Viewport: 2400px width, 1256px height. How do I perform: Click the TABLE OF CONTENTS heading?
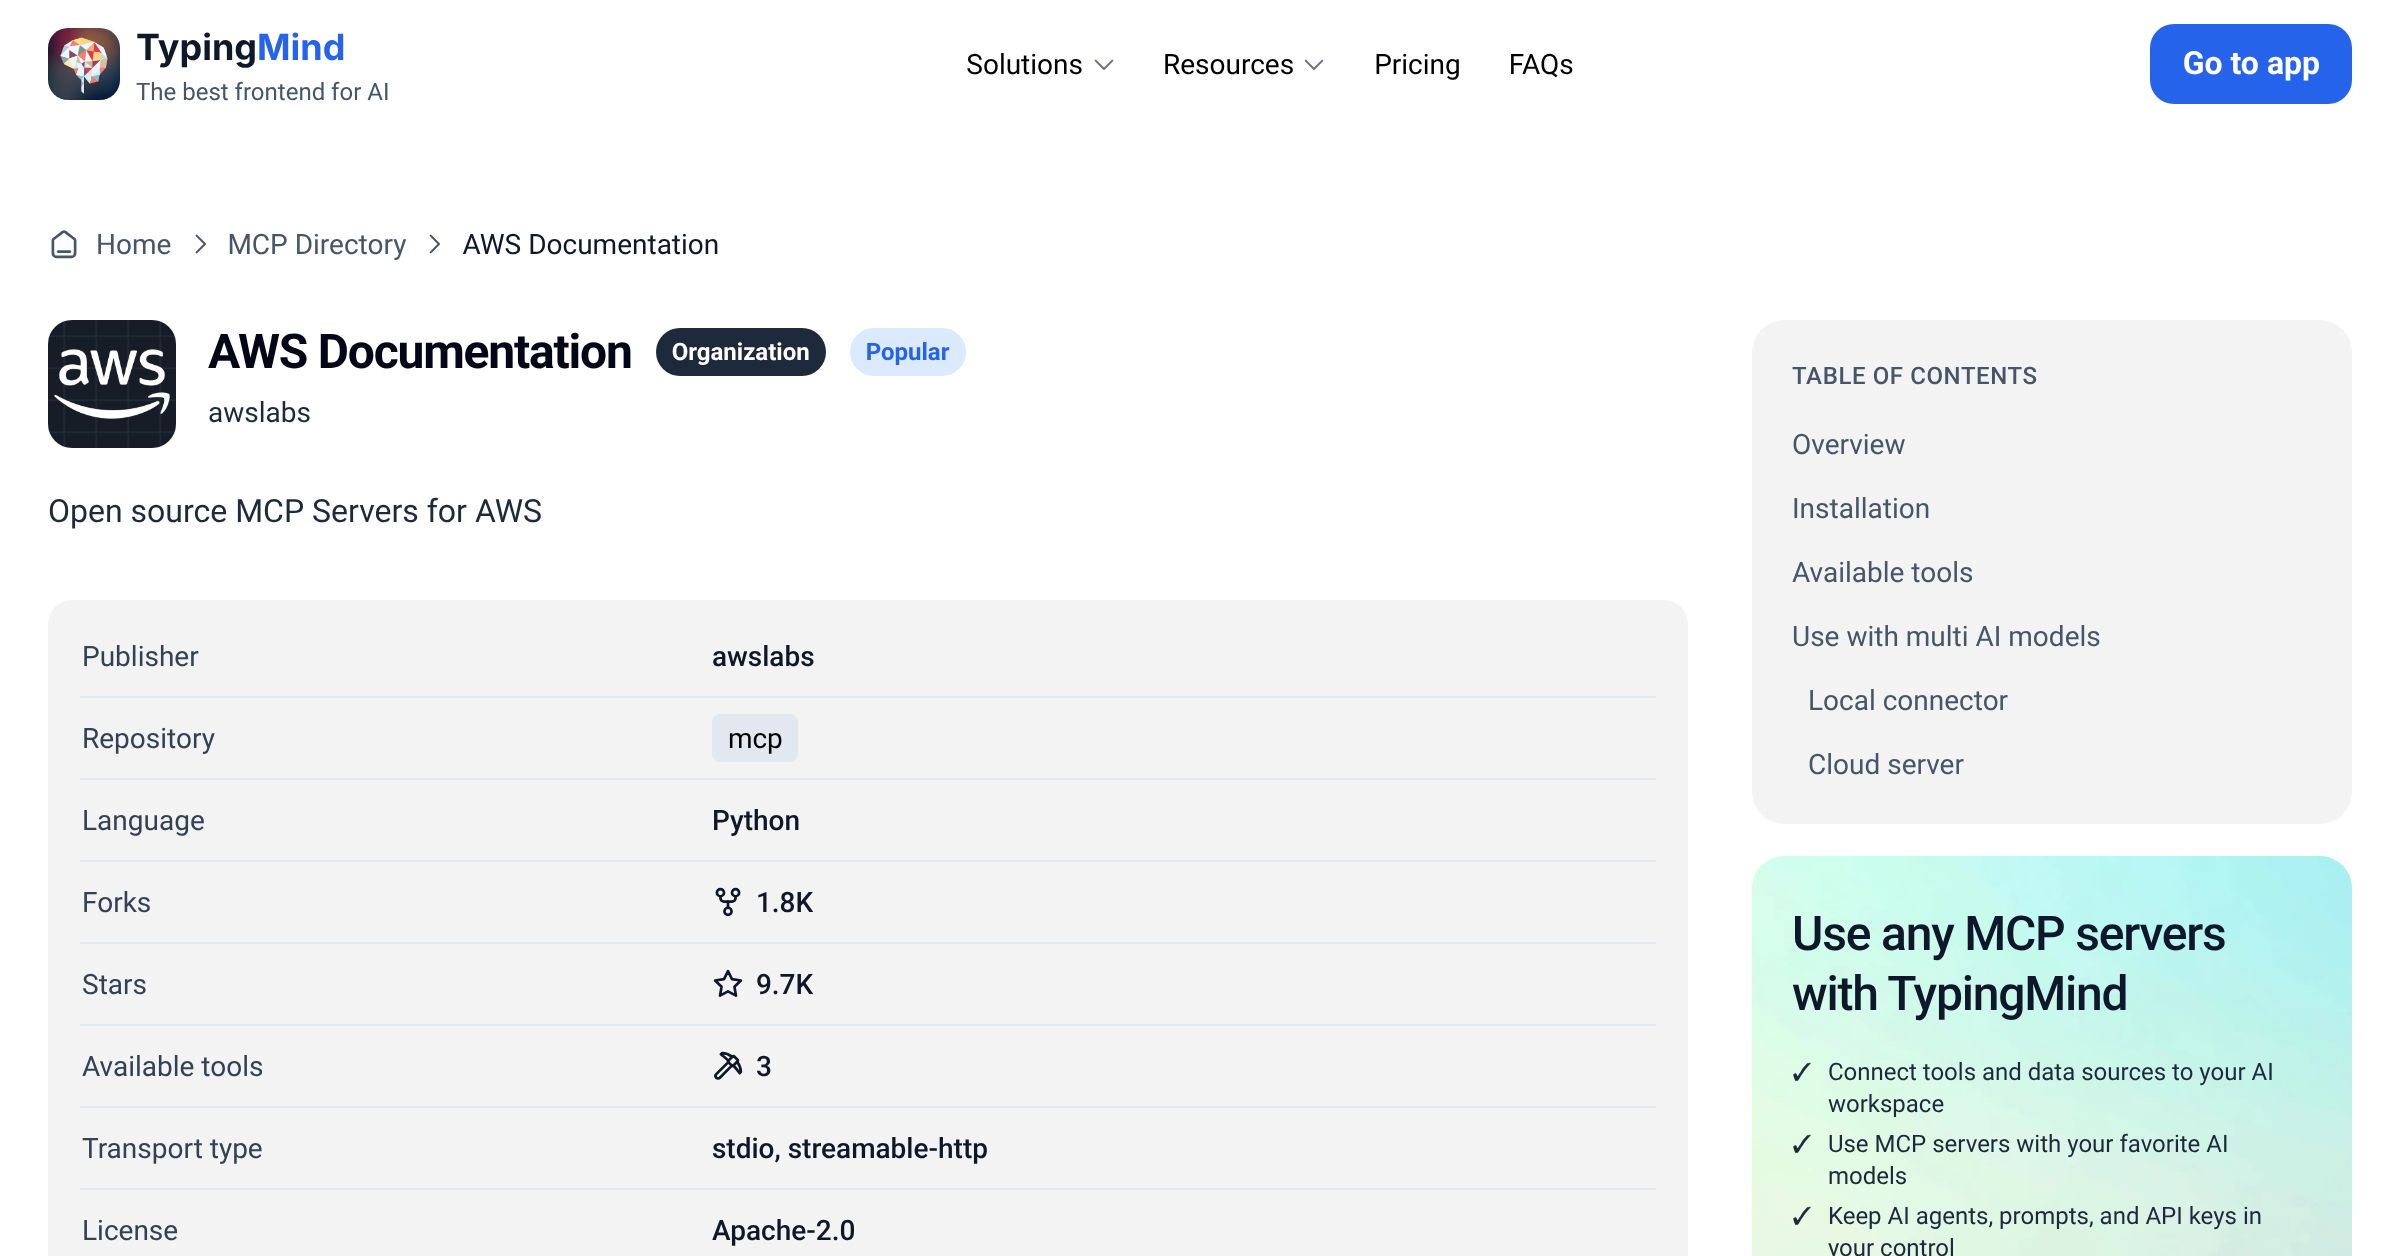coord(1914,376)
